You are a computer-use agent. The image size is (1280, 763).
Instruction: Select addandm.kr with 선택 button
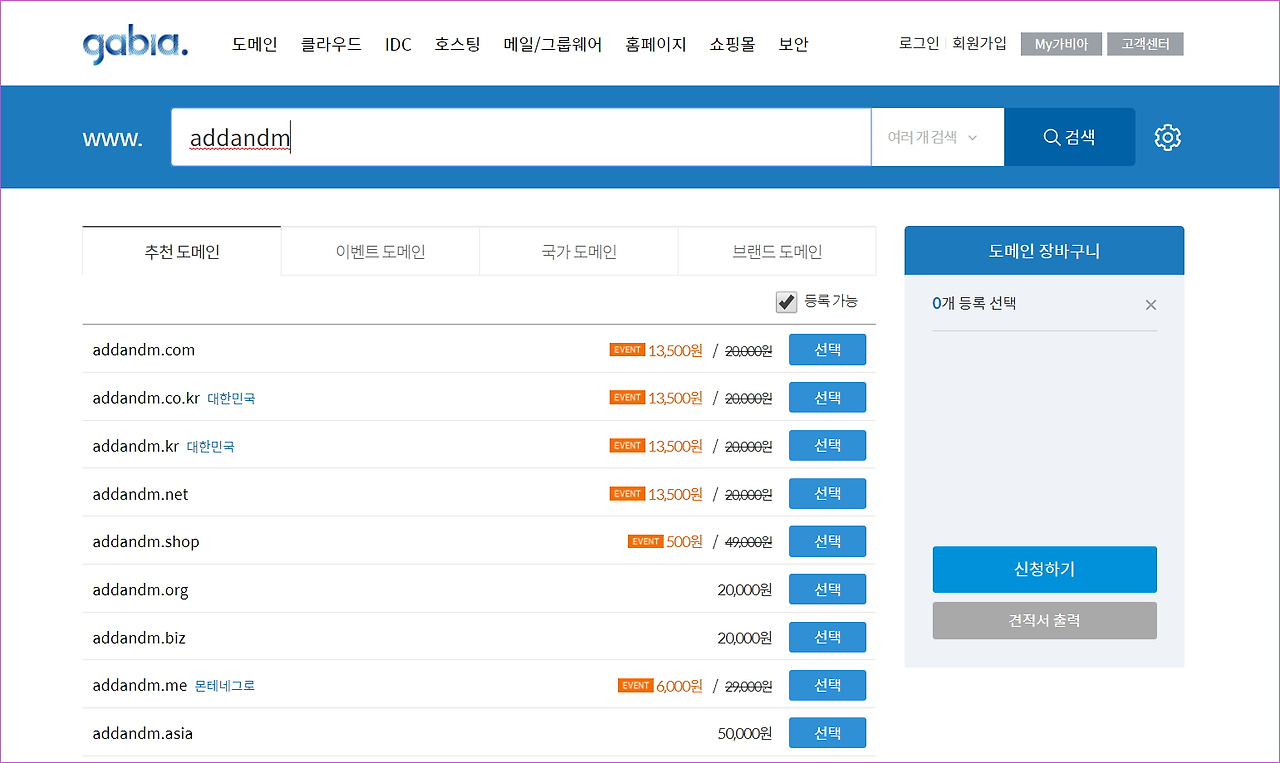(x=827, y=446)
